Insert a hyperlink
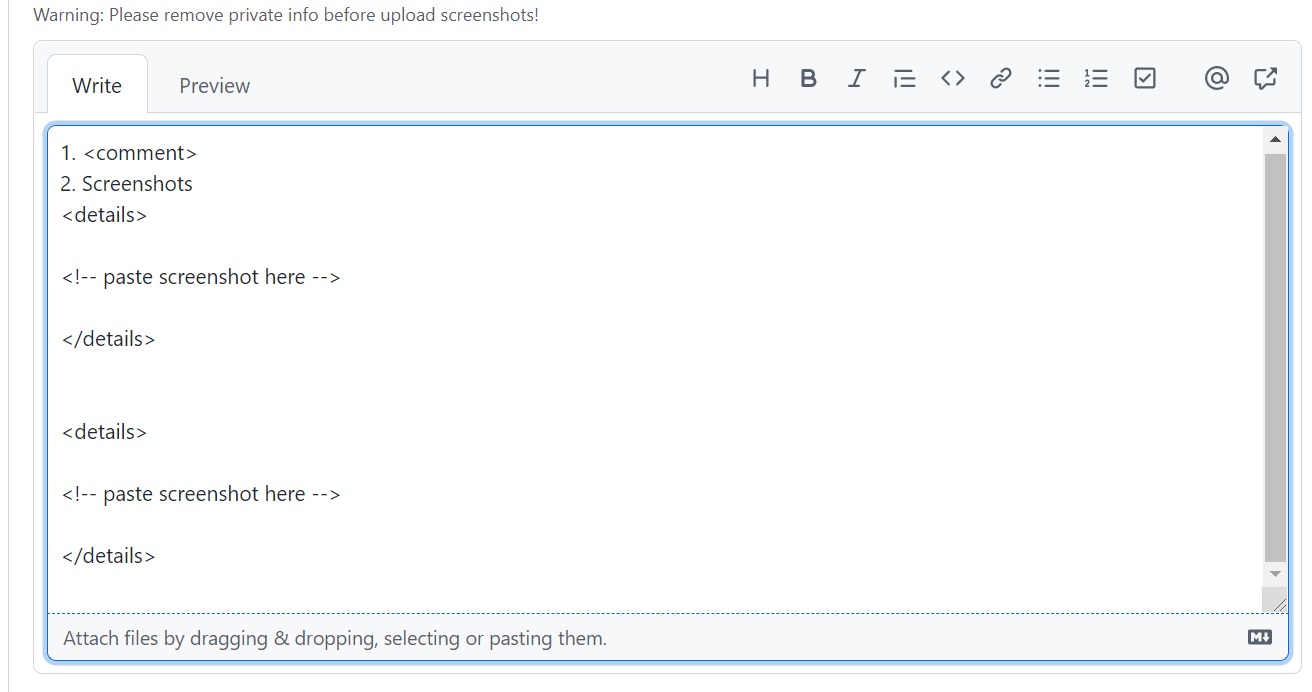 (1000, 78)
